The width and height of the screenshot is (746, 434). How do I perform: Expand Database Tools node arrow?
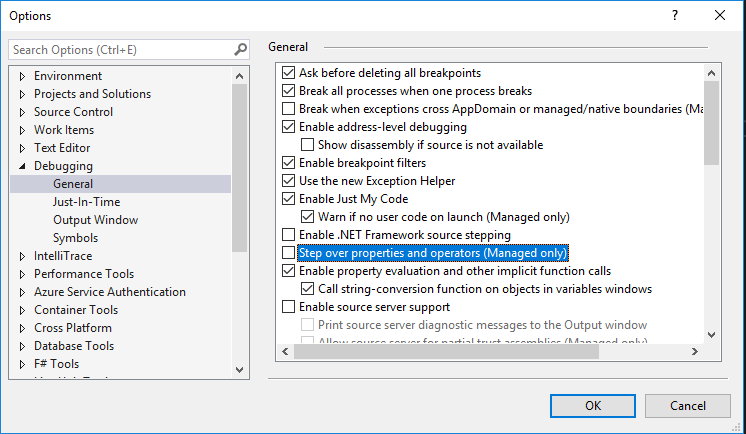click(22, 346)
